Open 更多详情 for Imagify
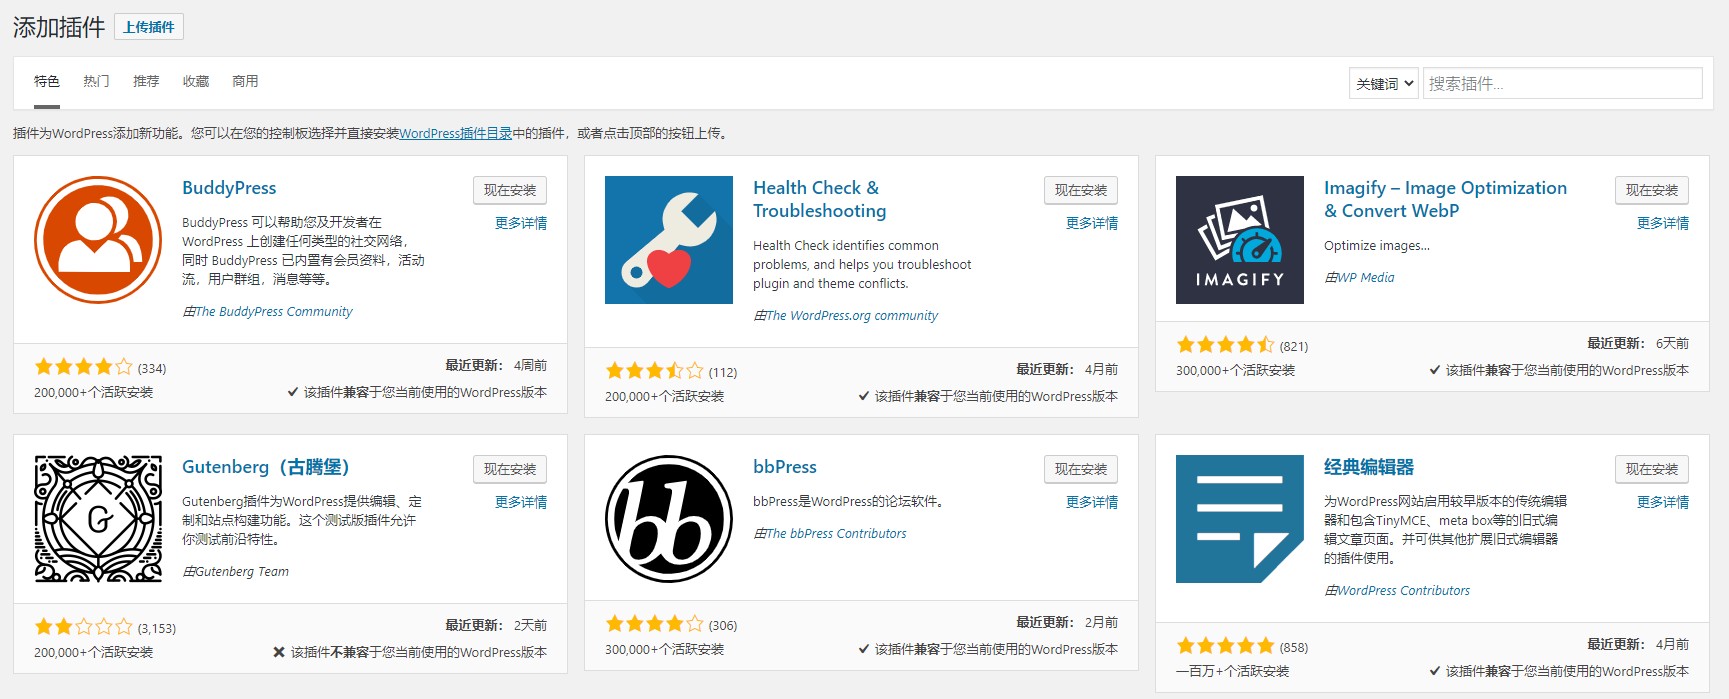Screen dimensions: 1729x699 (x=1663, y=223)
